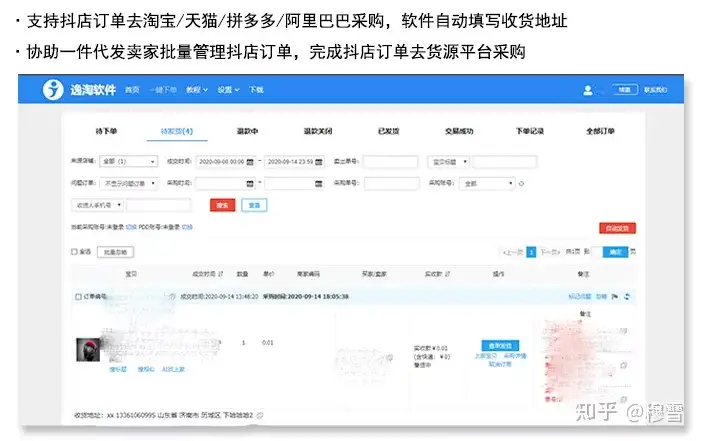The width and height of the screenshot is (702, 441).
Task: Focus the 采购单号 input field
Action: pos(392,184)
